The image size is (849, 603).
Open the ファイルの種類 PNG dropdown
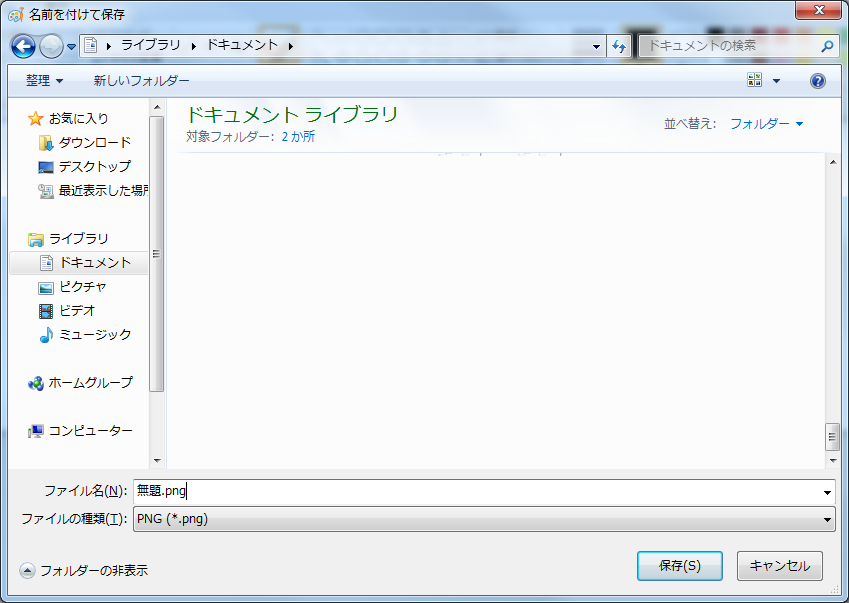pos(484,519)
